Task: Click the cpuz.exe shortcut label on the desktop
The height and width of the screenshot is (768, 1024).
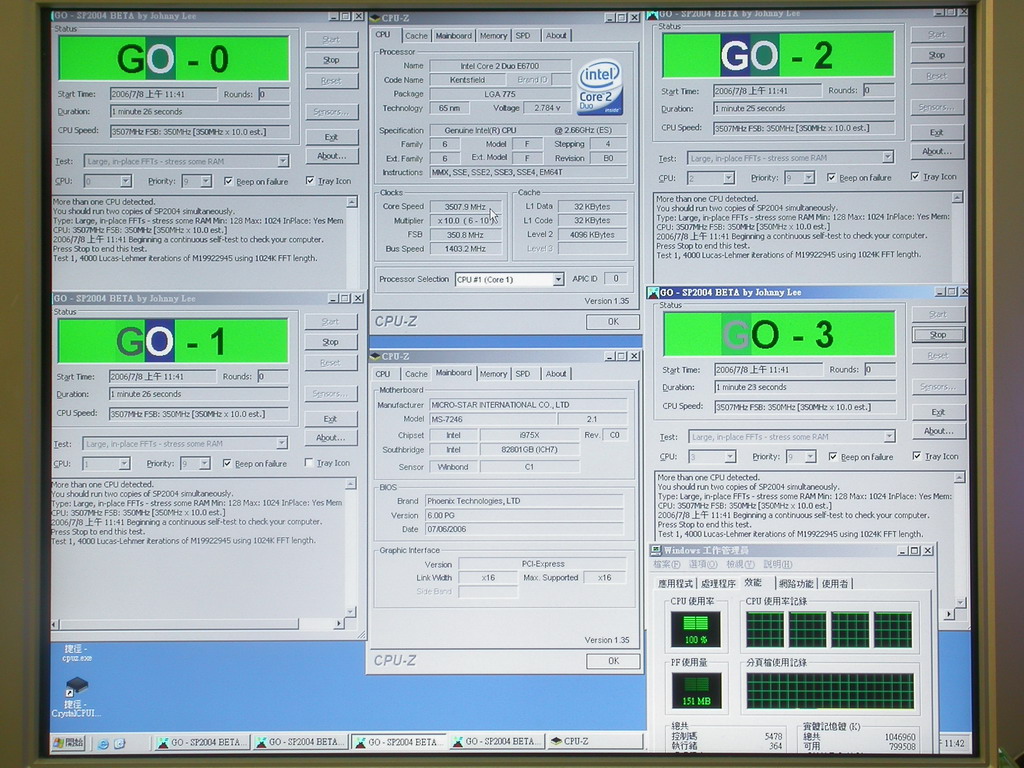Action: (76, 654)
